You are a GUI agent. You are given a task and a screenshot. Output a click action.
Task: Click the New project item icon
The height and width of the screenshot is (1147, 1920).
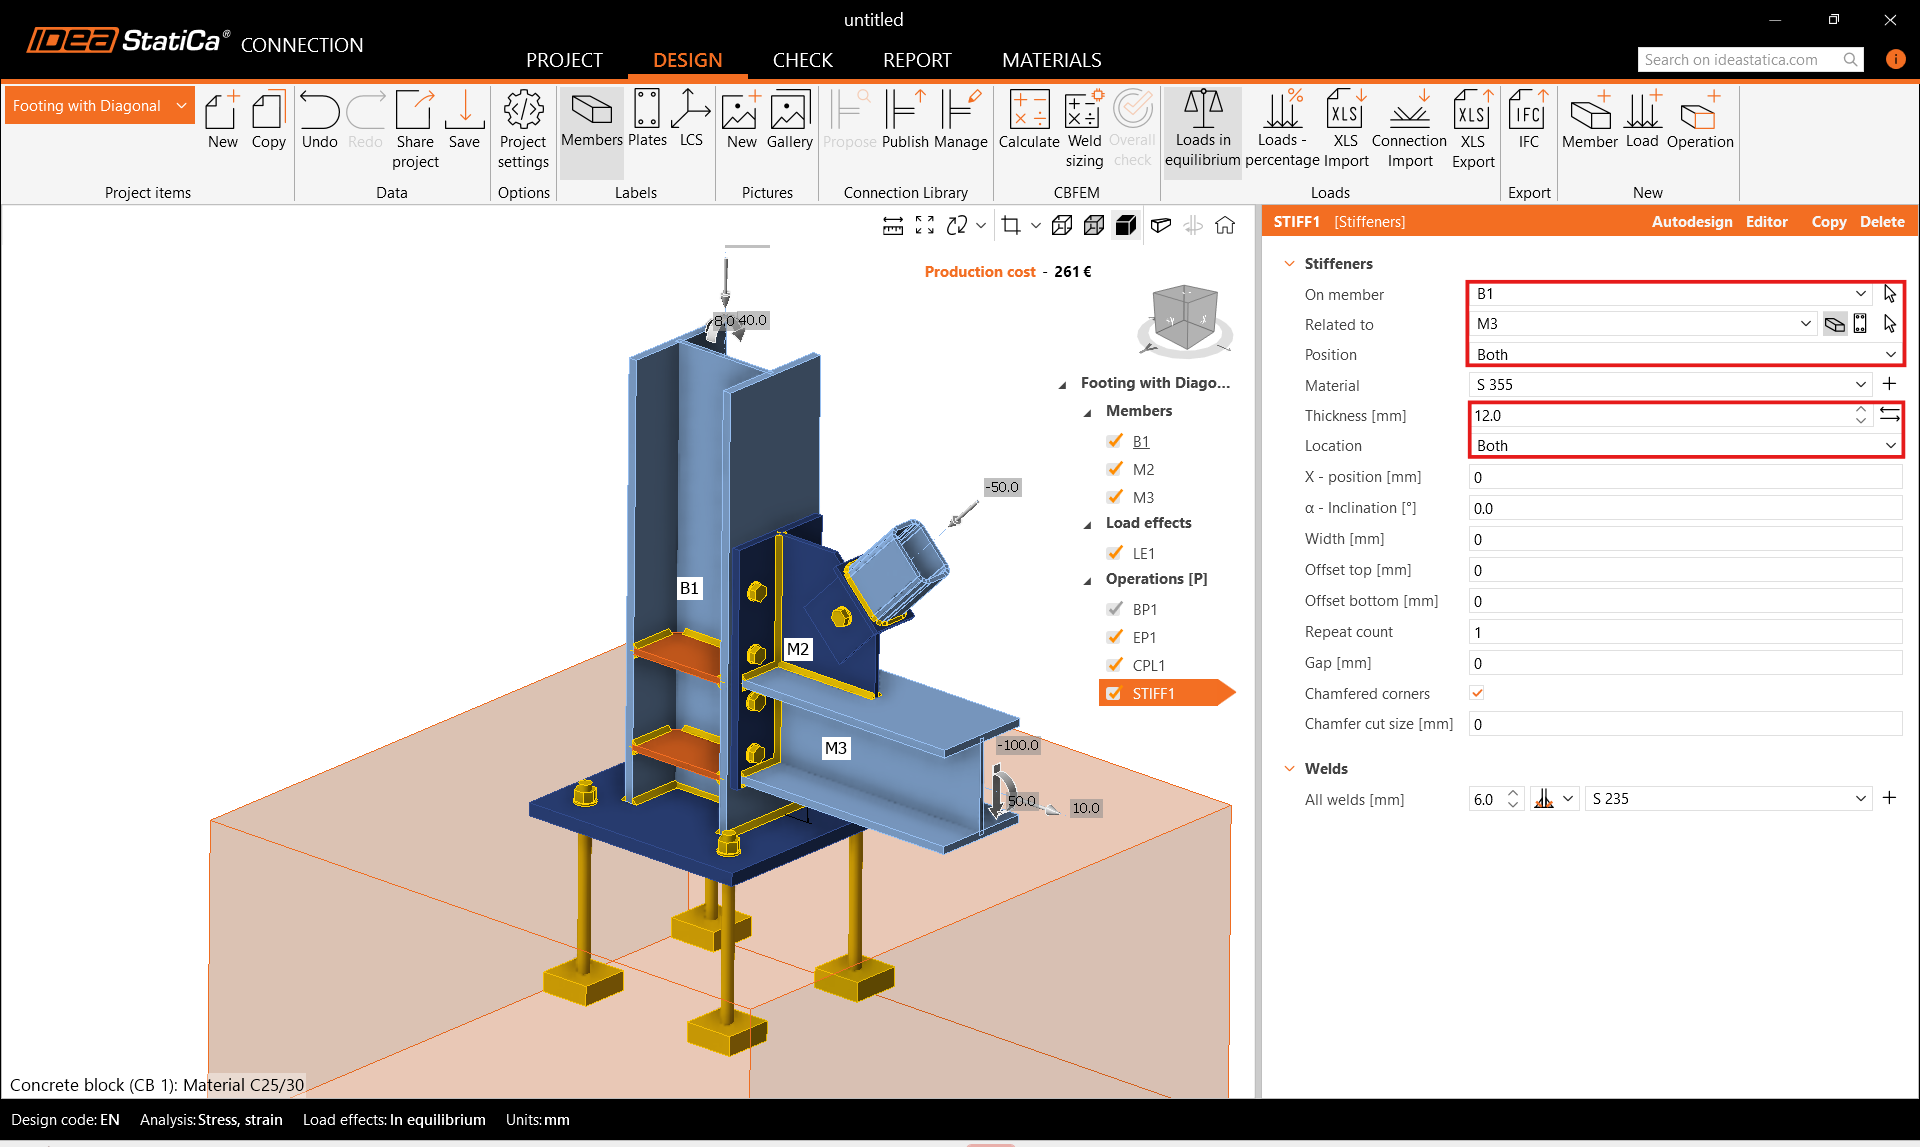(222, 120)
